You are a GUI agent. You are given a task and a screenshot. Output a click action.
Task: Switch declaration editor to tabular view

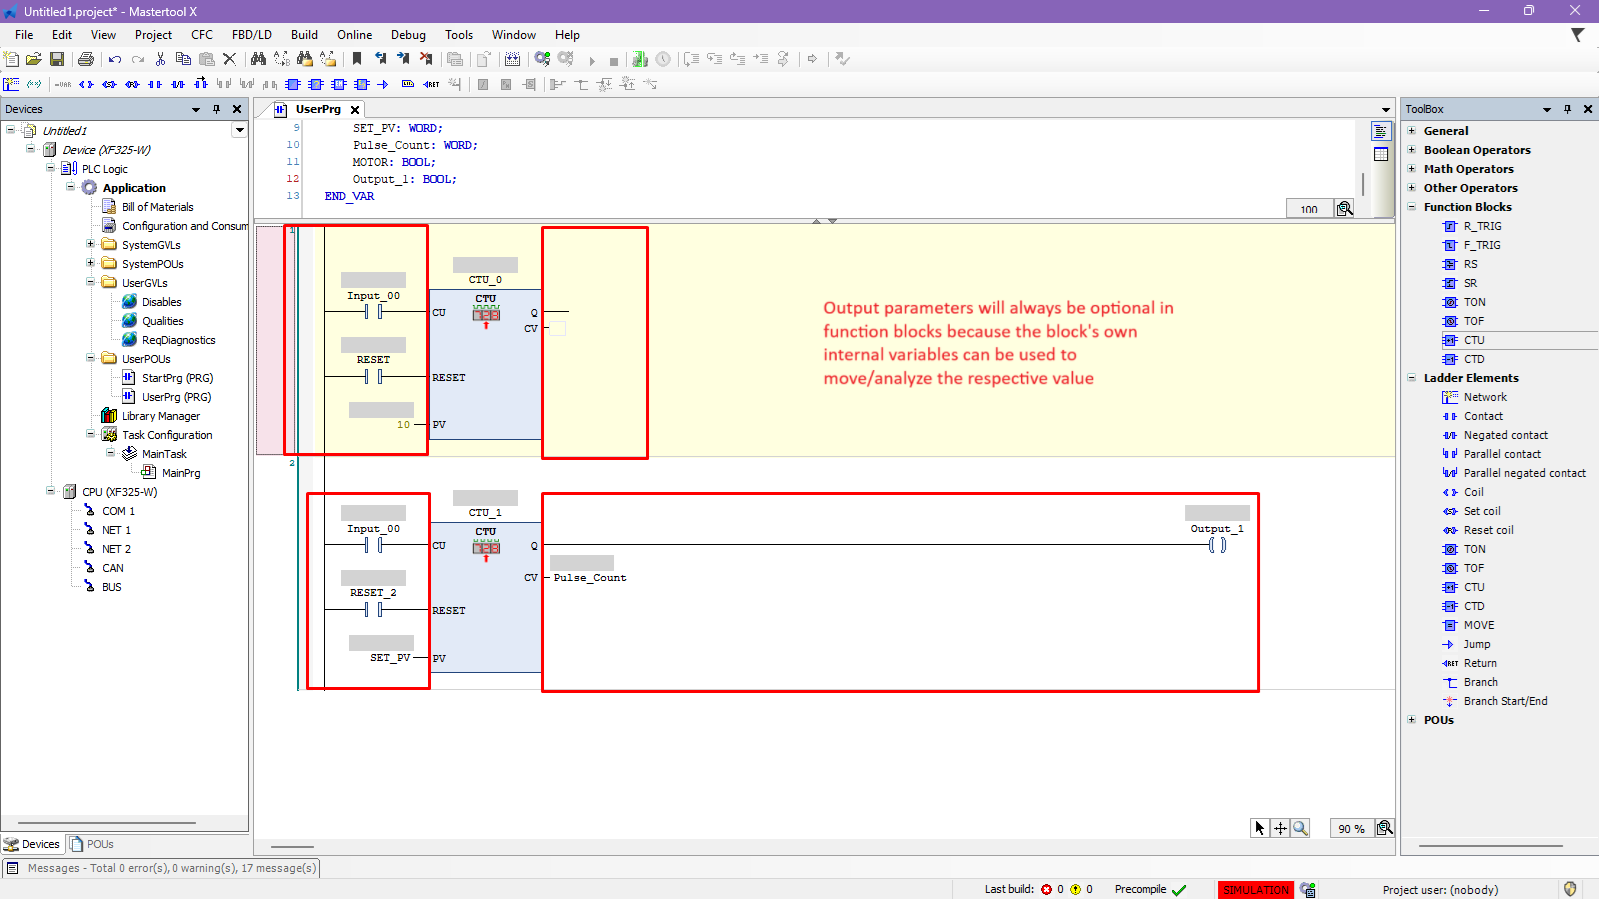[x=1381, y=154]
